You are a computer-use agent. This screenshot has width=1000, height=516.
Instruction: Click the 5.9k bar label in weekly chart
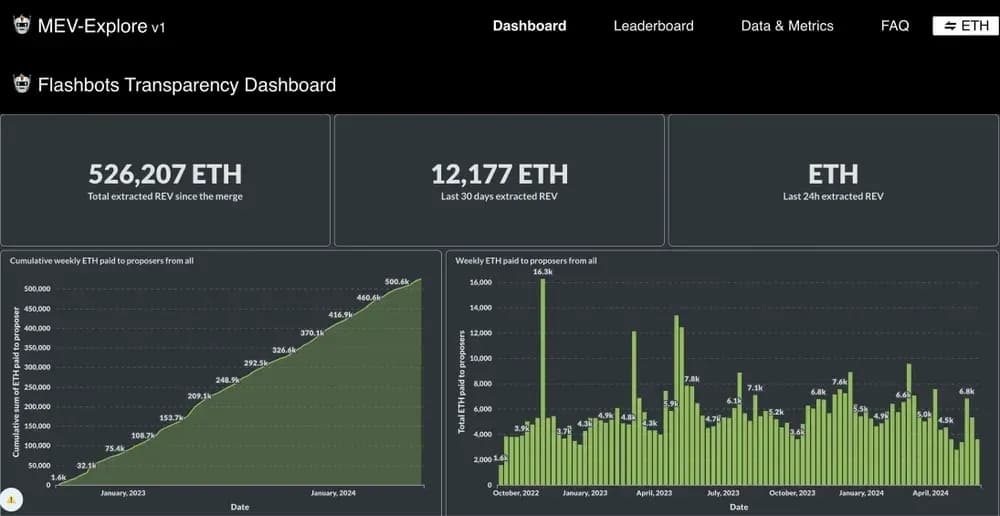671,403
